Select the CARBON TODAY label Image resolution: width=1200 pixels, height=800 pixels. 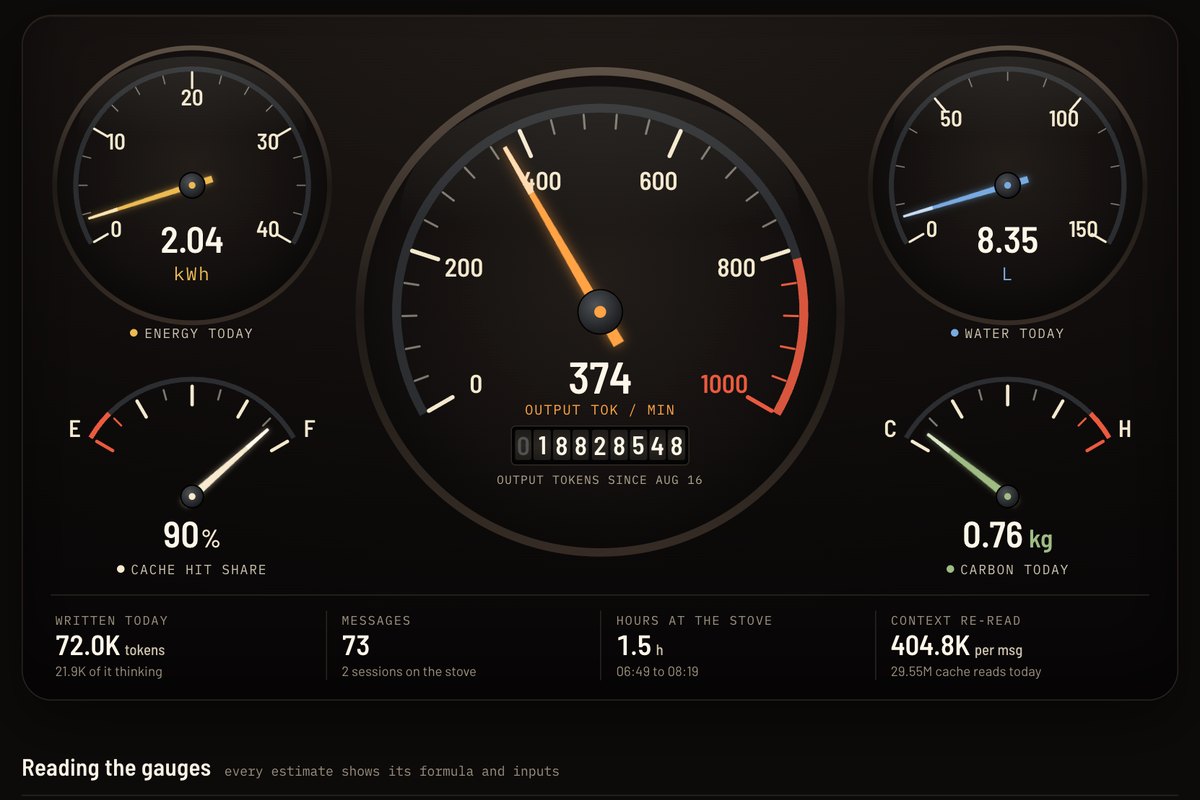[1014, 569]
